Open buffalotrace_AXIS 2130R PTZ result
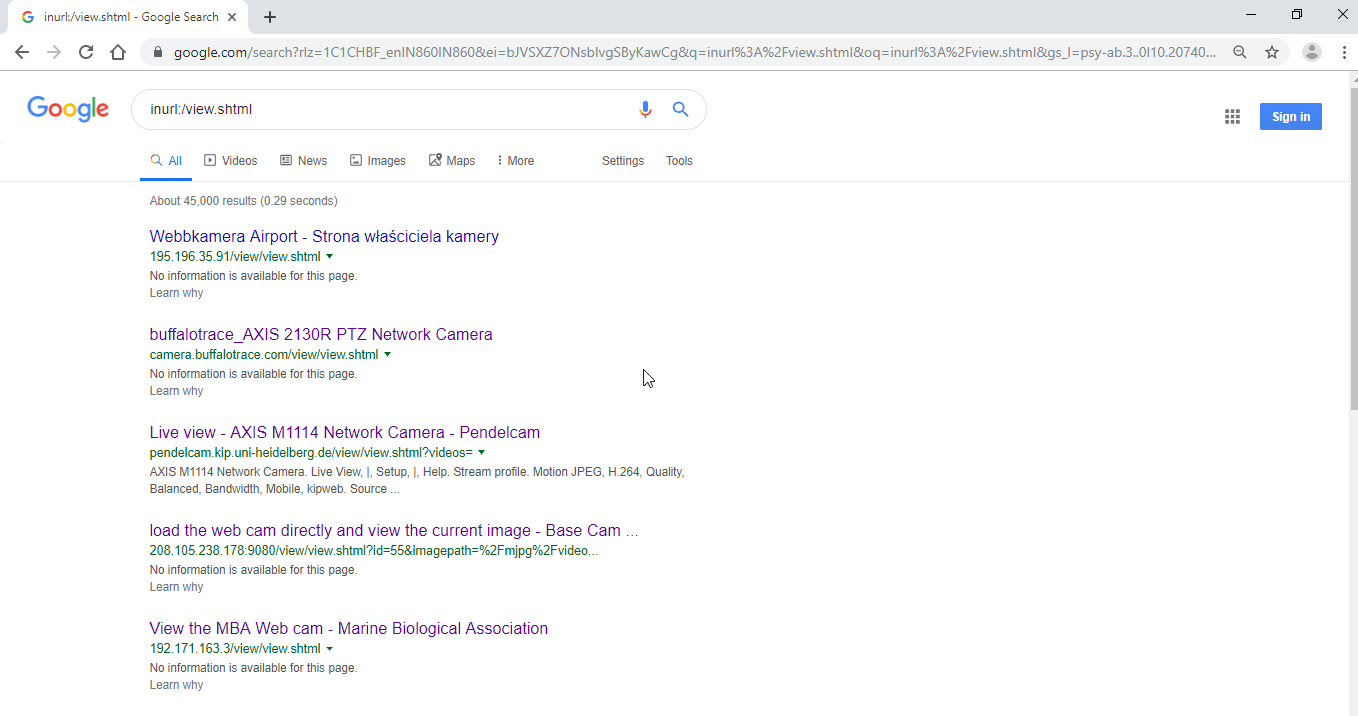The width and height of the screenshot is (1358, 716). pyautogui.click(x=321, y=334)
